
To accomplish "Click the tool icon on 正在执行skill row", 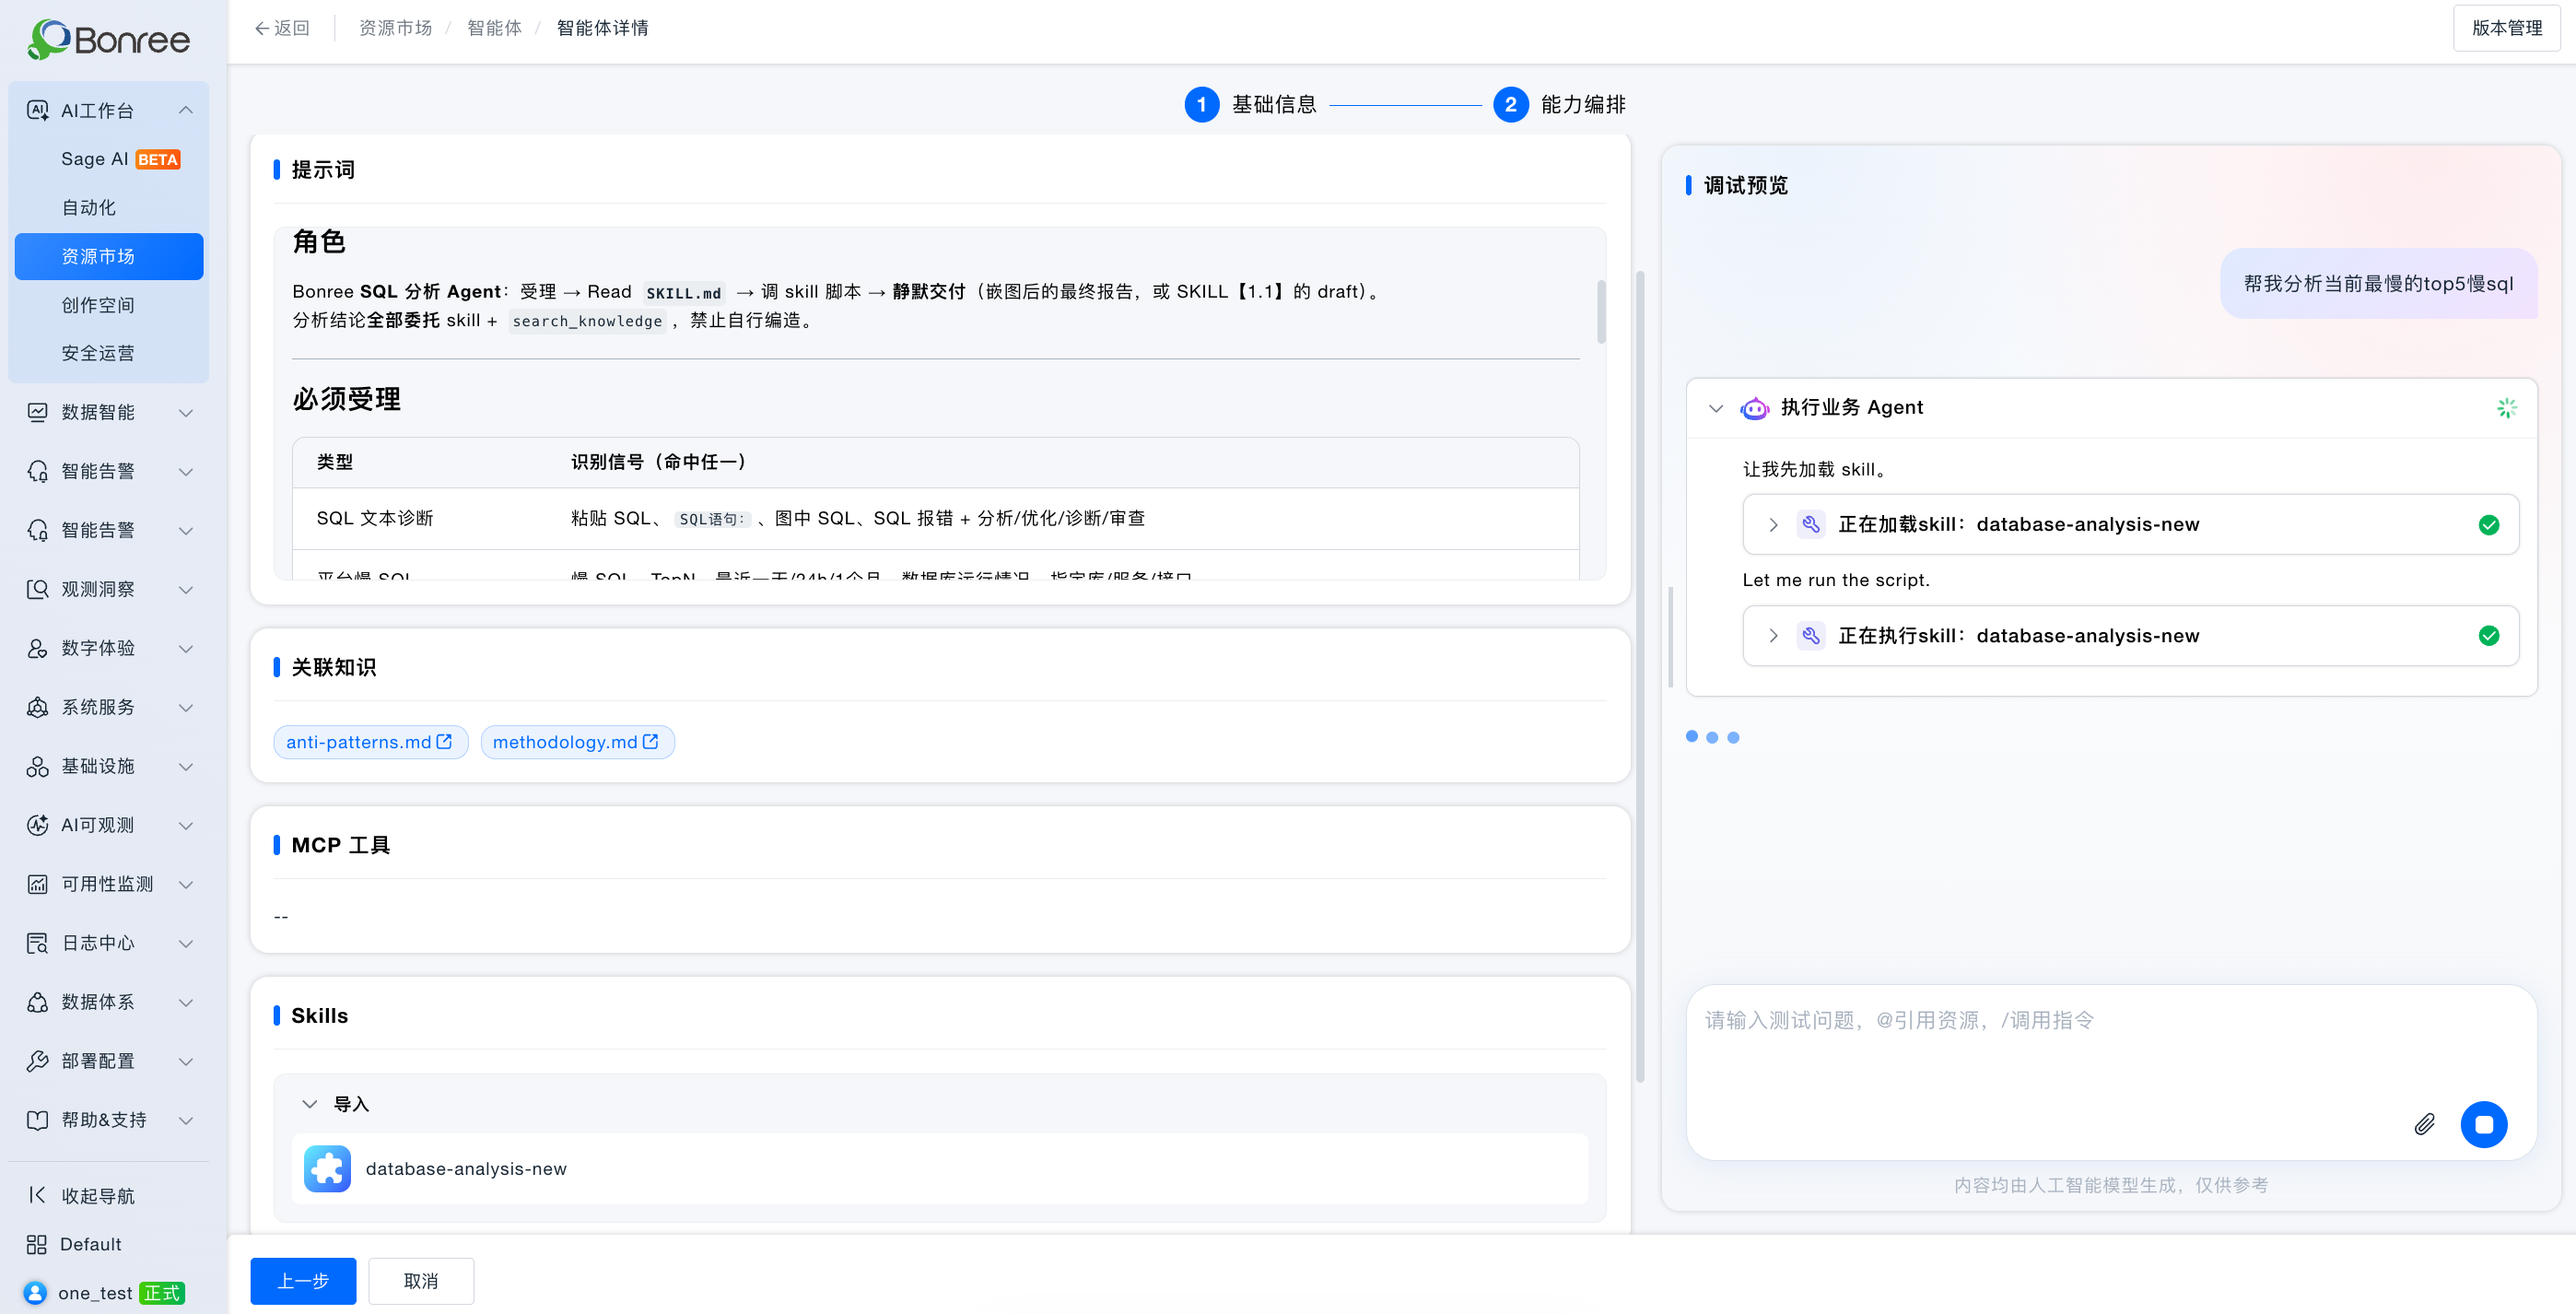I will (x=1811, y=636).
